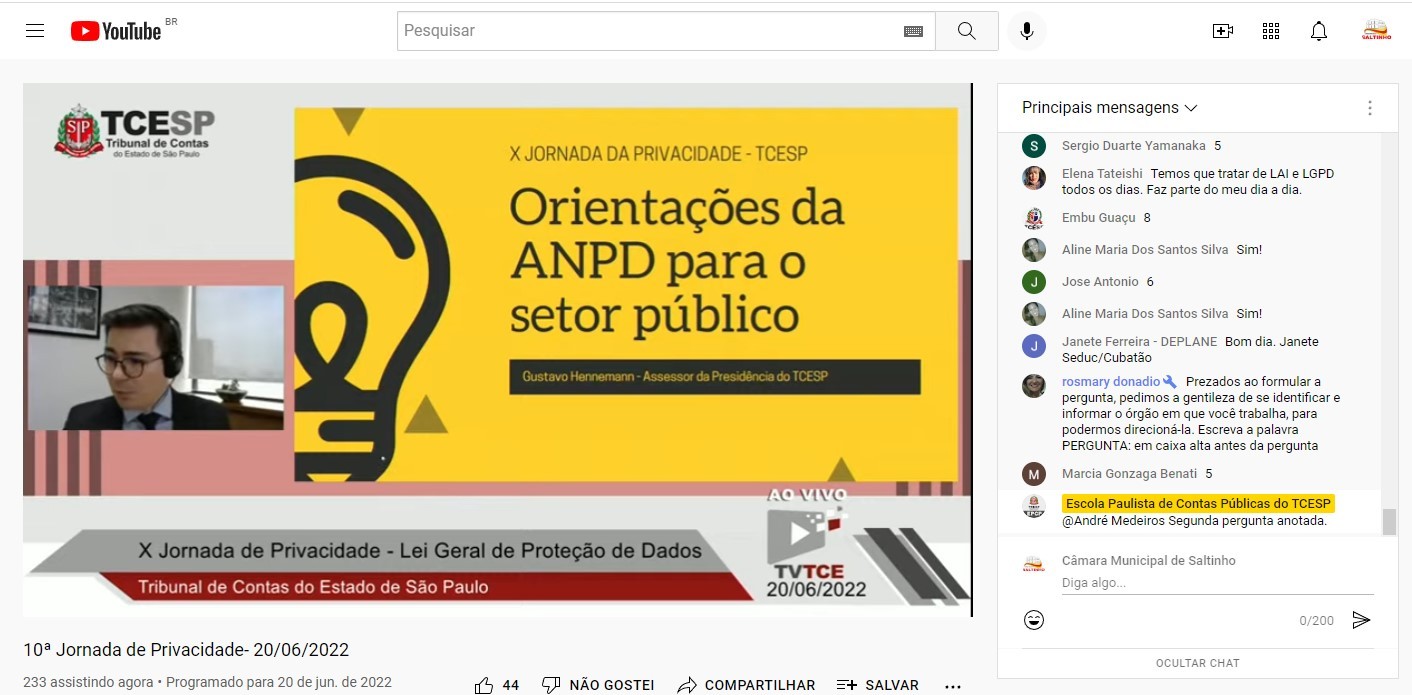Click author name Jose Antonio
Screen dimensions: 1412x695
click(1100, 282)
